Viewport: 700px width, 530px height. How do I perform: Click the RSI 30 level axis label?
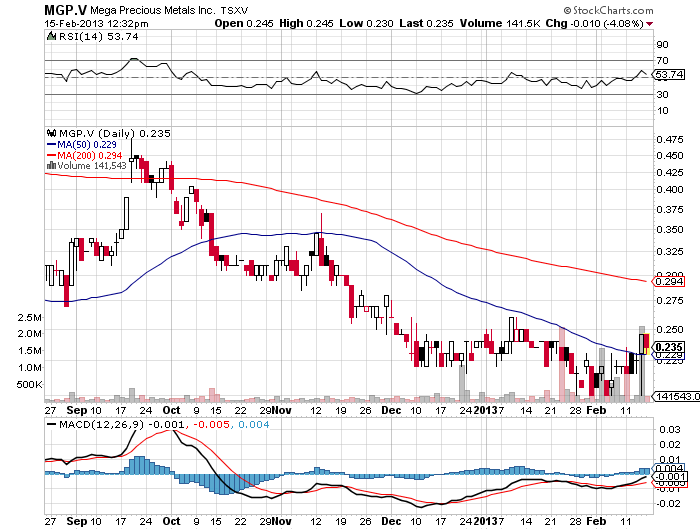tap(662, 94)
